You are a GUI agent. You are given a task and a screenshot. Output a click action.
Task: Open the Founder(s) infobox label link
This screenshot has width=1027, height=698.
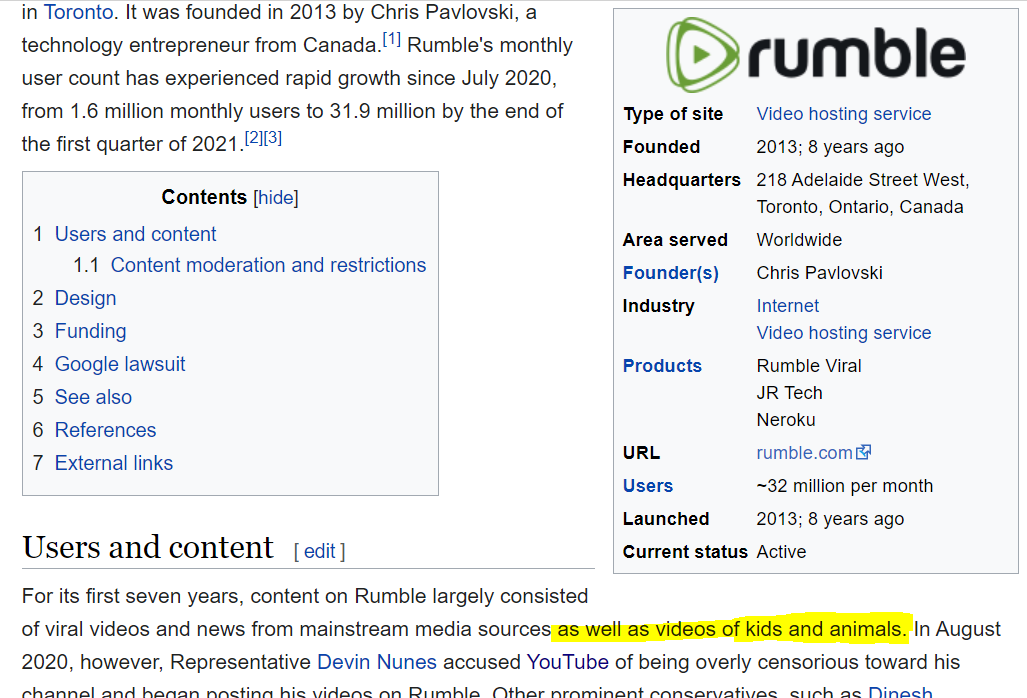pos(671,273)
